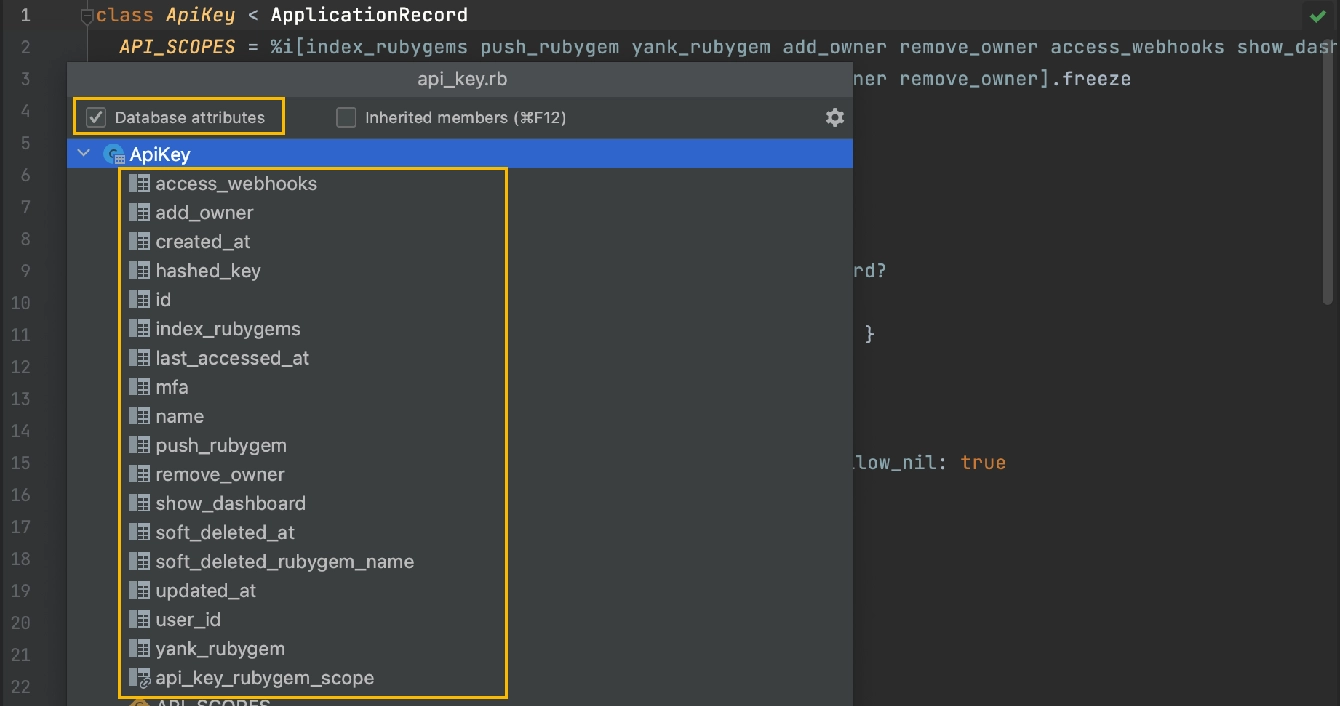This screenshot has width=1340, height=706.
Task: Click the mfa column icon
Action: [x=140, y=387]
